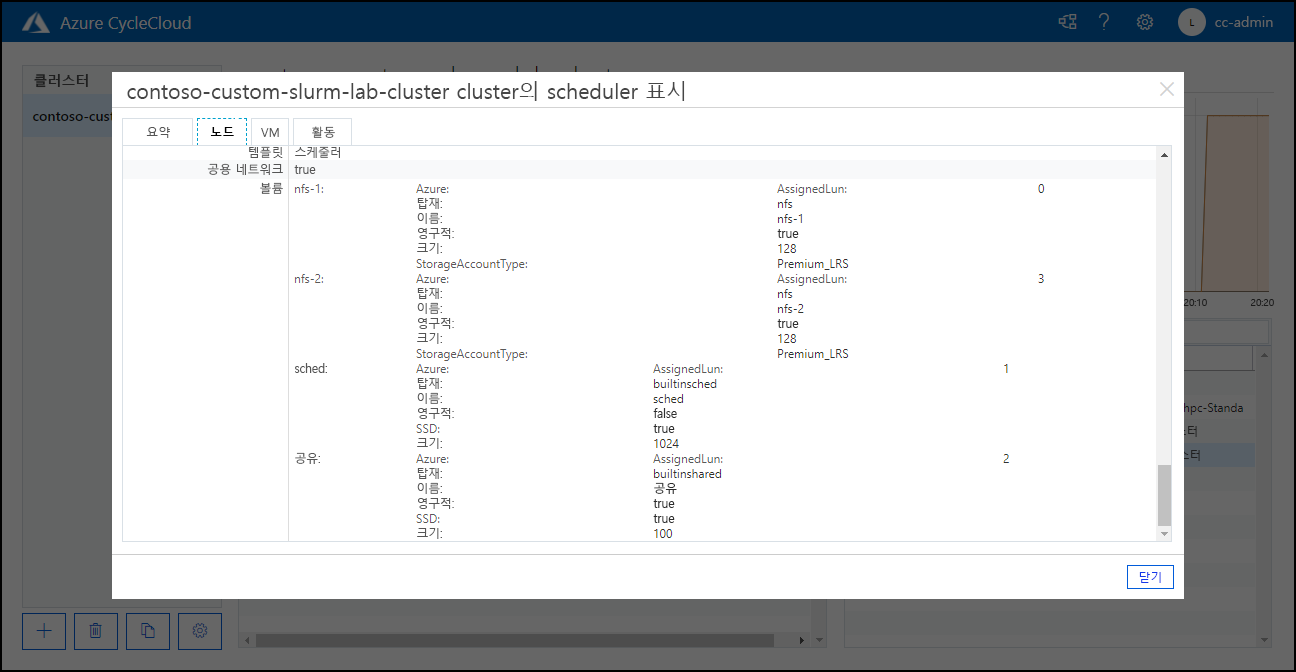Click the Azure CycleCloud logo icon
1296x672 pixels.
tap(37, 22)
